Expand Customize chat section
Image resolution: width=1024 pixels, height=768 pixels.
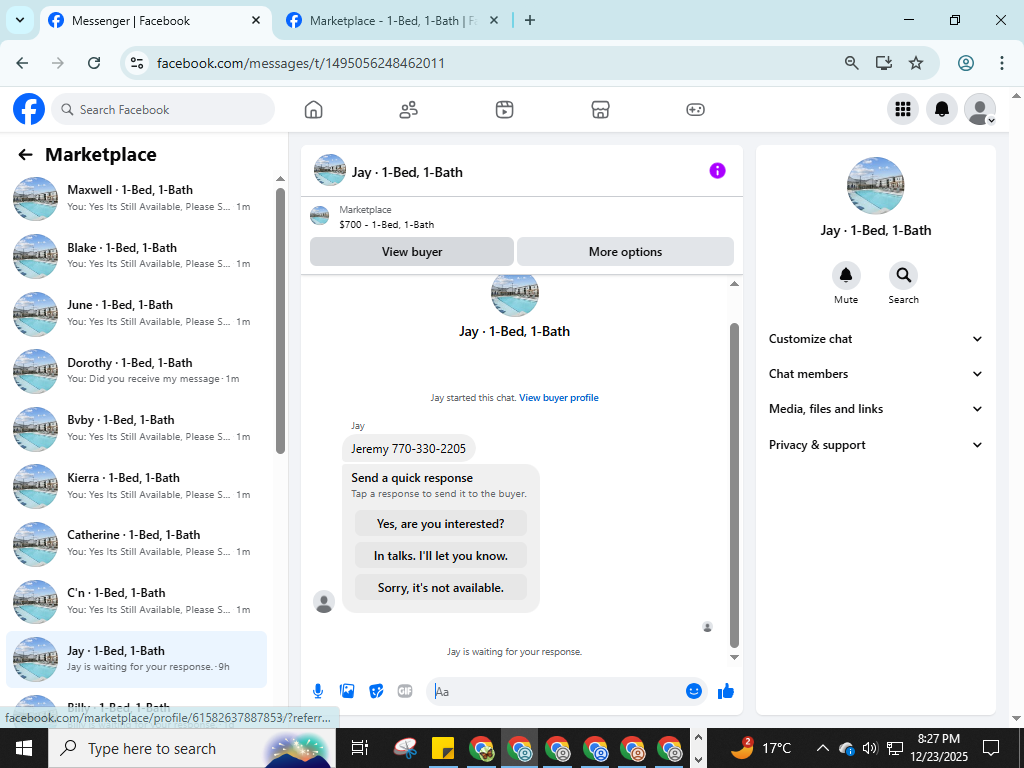coord(875,339)
